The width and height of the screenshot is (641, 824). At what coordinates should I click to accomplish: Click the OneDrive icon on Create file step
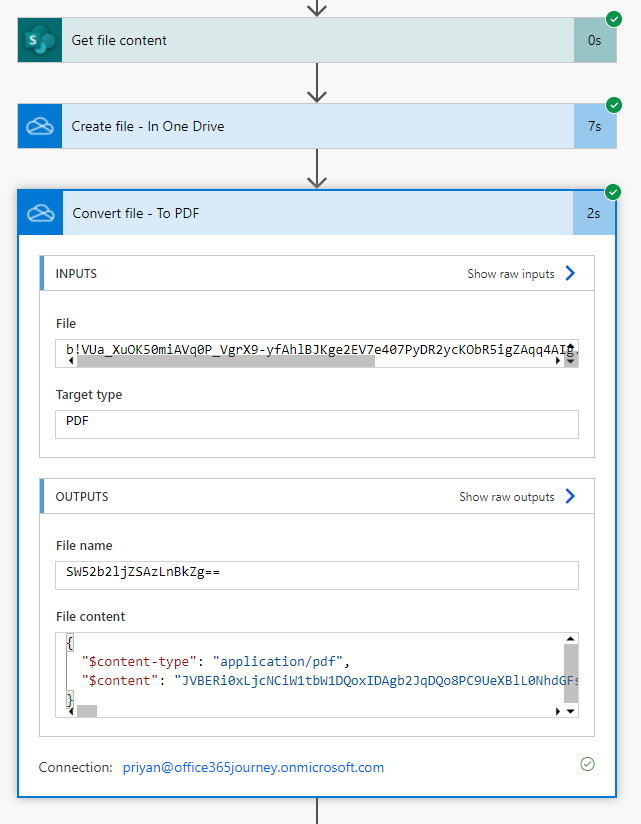[x=40, y=126]
